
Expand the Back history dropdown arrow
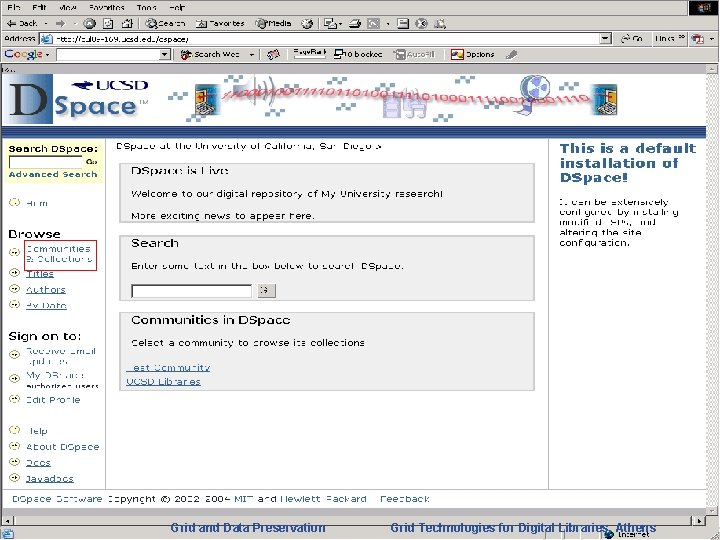coord(46,23)
